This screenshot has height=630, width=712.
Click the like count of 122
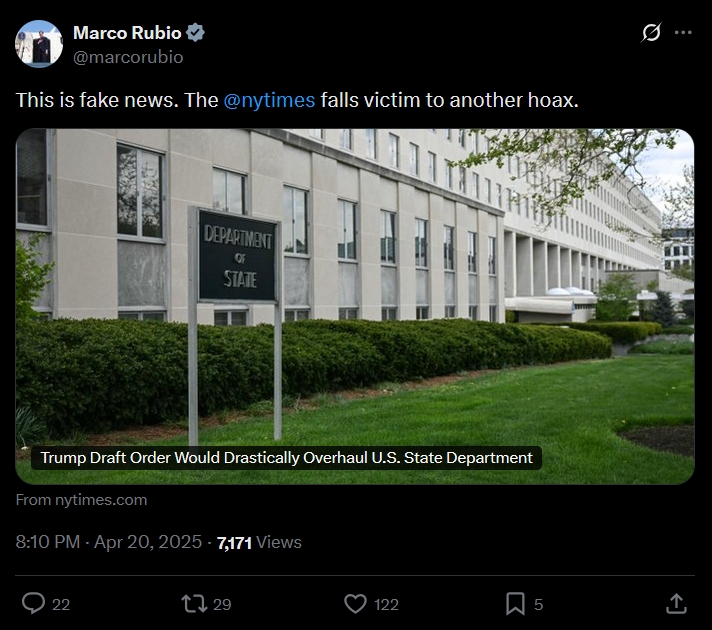click(x=386, y=604)
